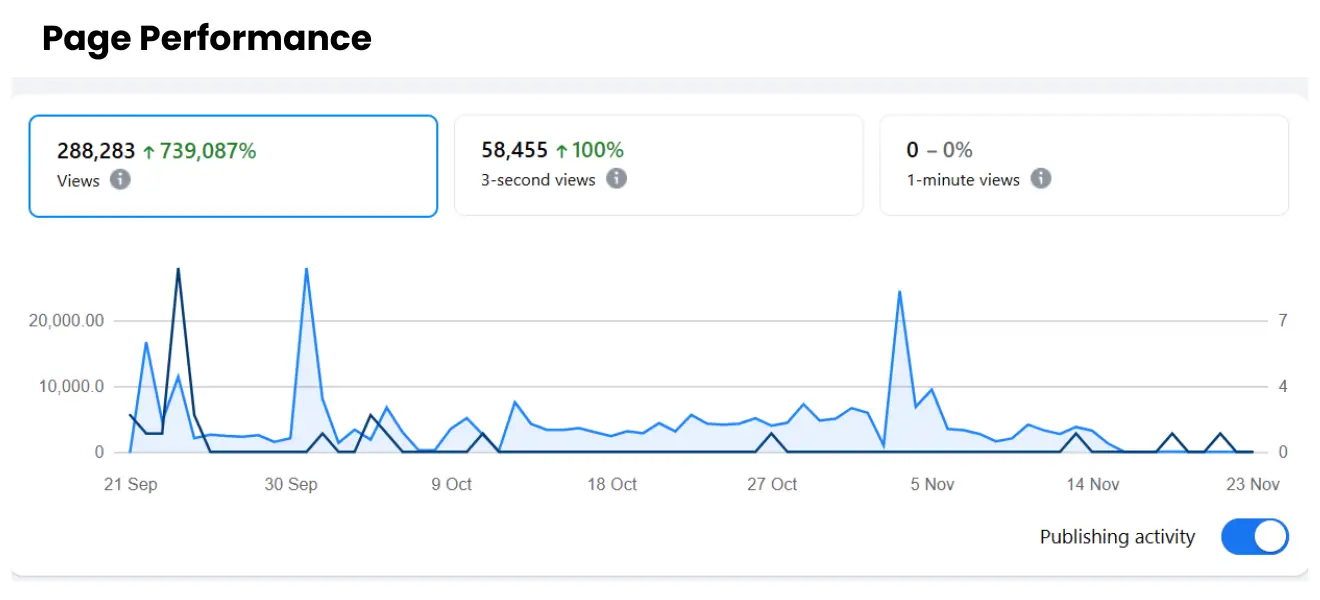
Task: Click the 20,000.00 y-axis label
Action: 66,321
